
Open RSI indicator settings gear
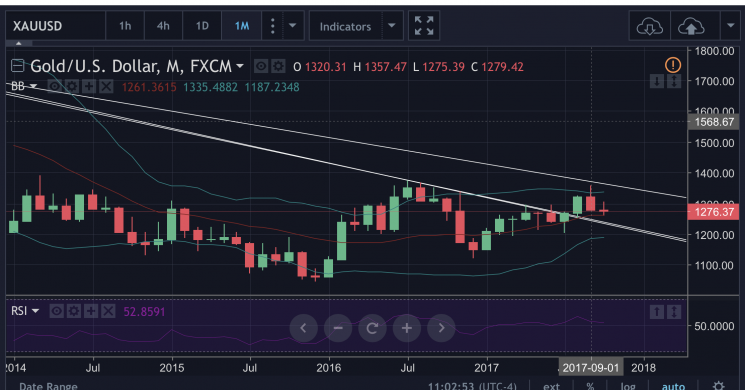pos(74,311)
